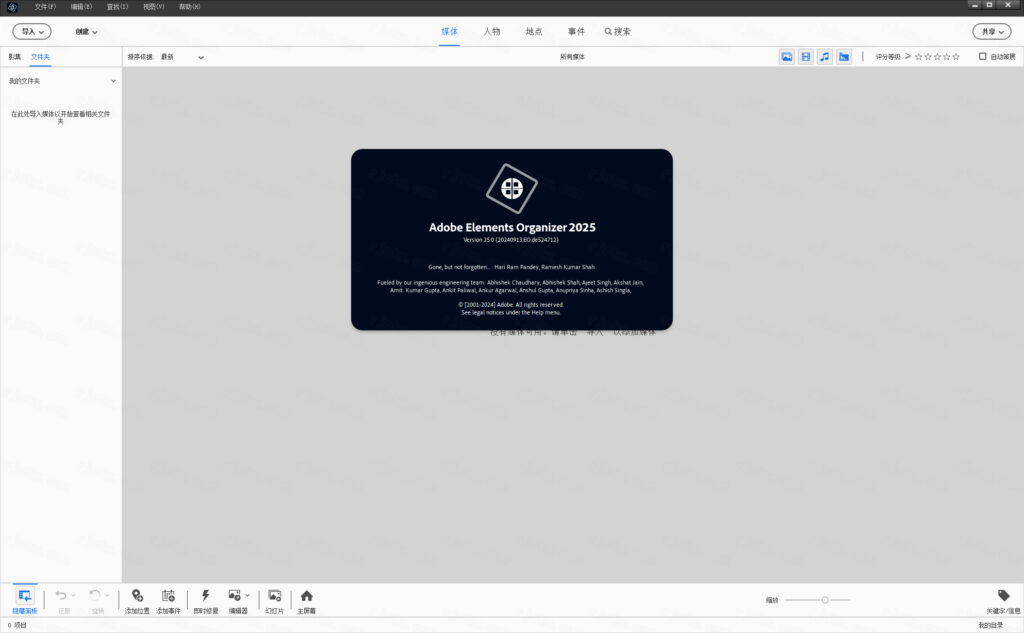Viewport: 1024px width, 633px height.
Task: Open the rotate dropdown arrow
Action: (107, 595)
